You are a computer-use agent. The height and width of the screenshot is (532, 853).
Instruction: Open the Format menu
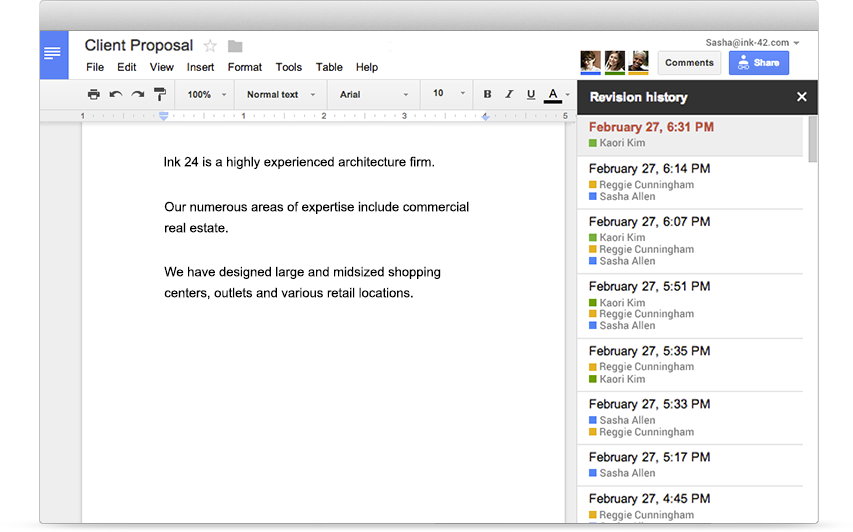[x=244, y=67]
